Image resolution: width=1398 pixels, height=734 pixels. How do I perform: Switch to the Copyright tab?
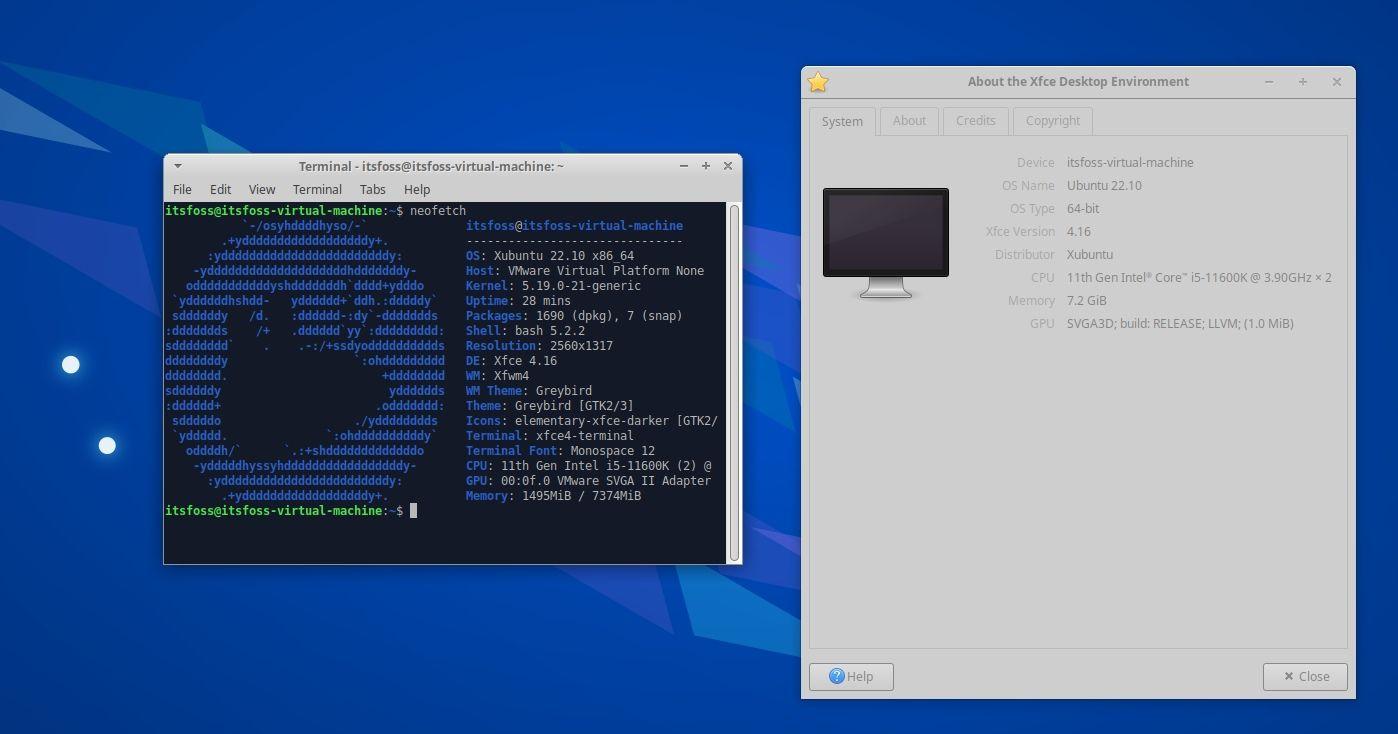pos(1052,120)
